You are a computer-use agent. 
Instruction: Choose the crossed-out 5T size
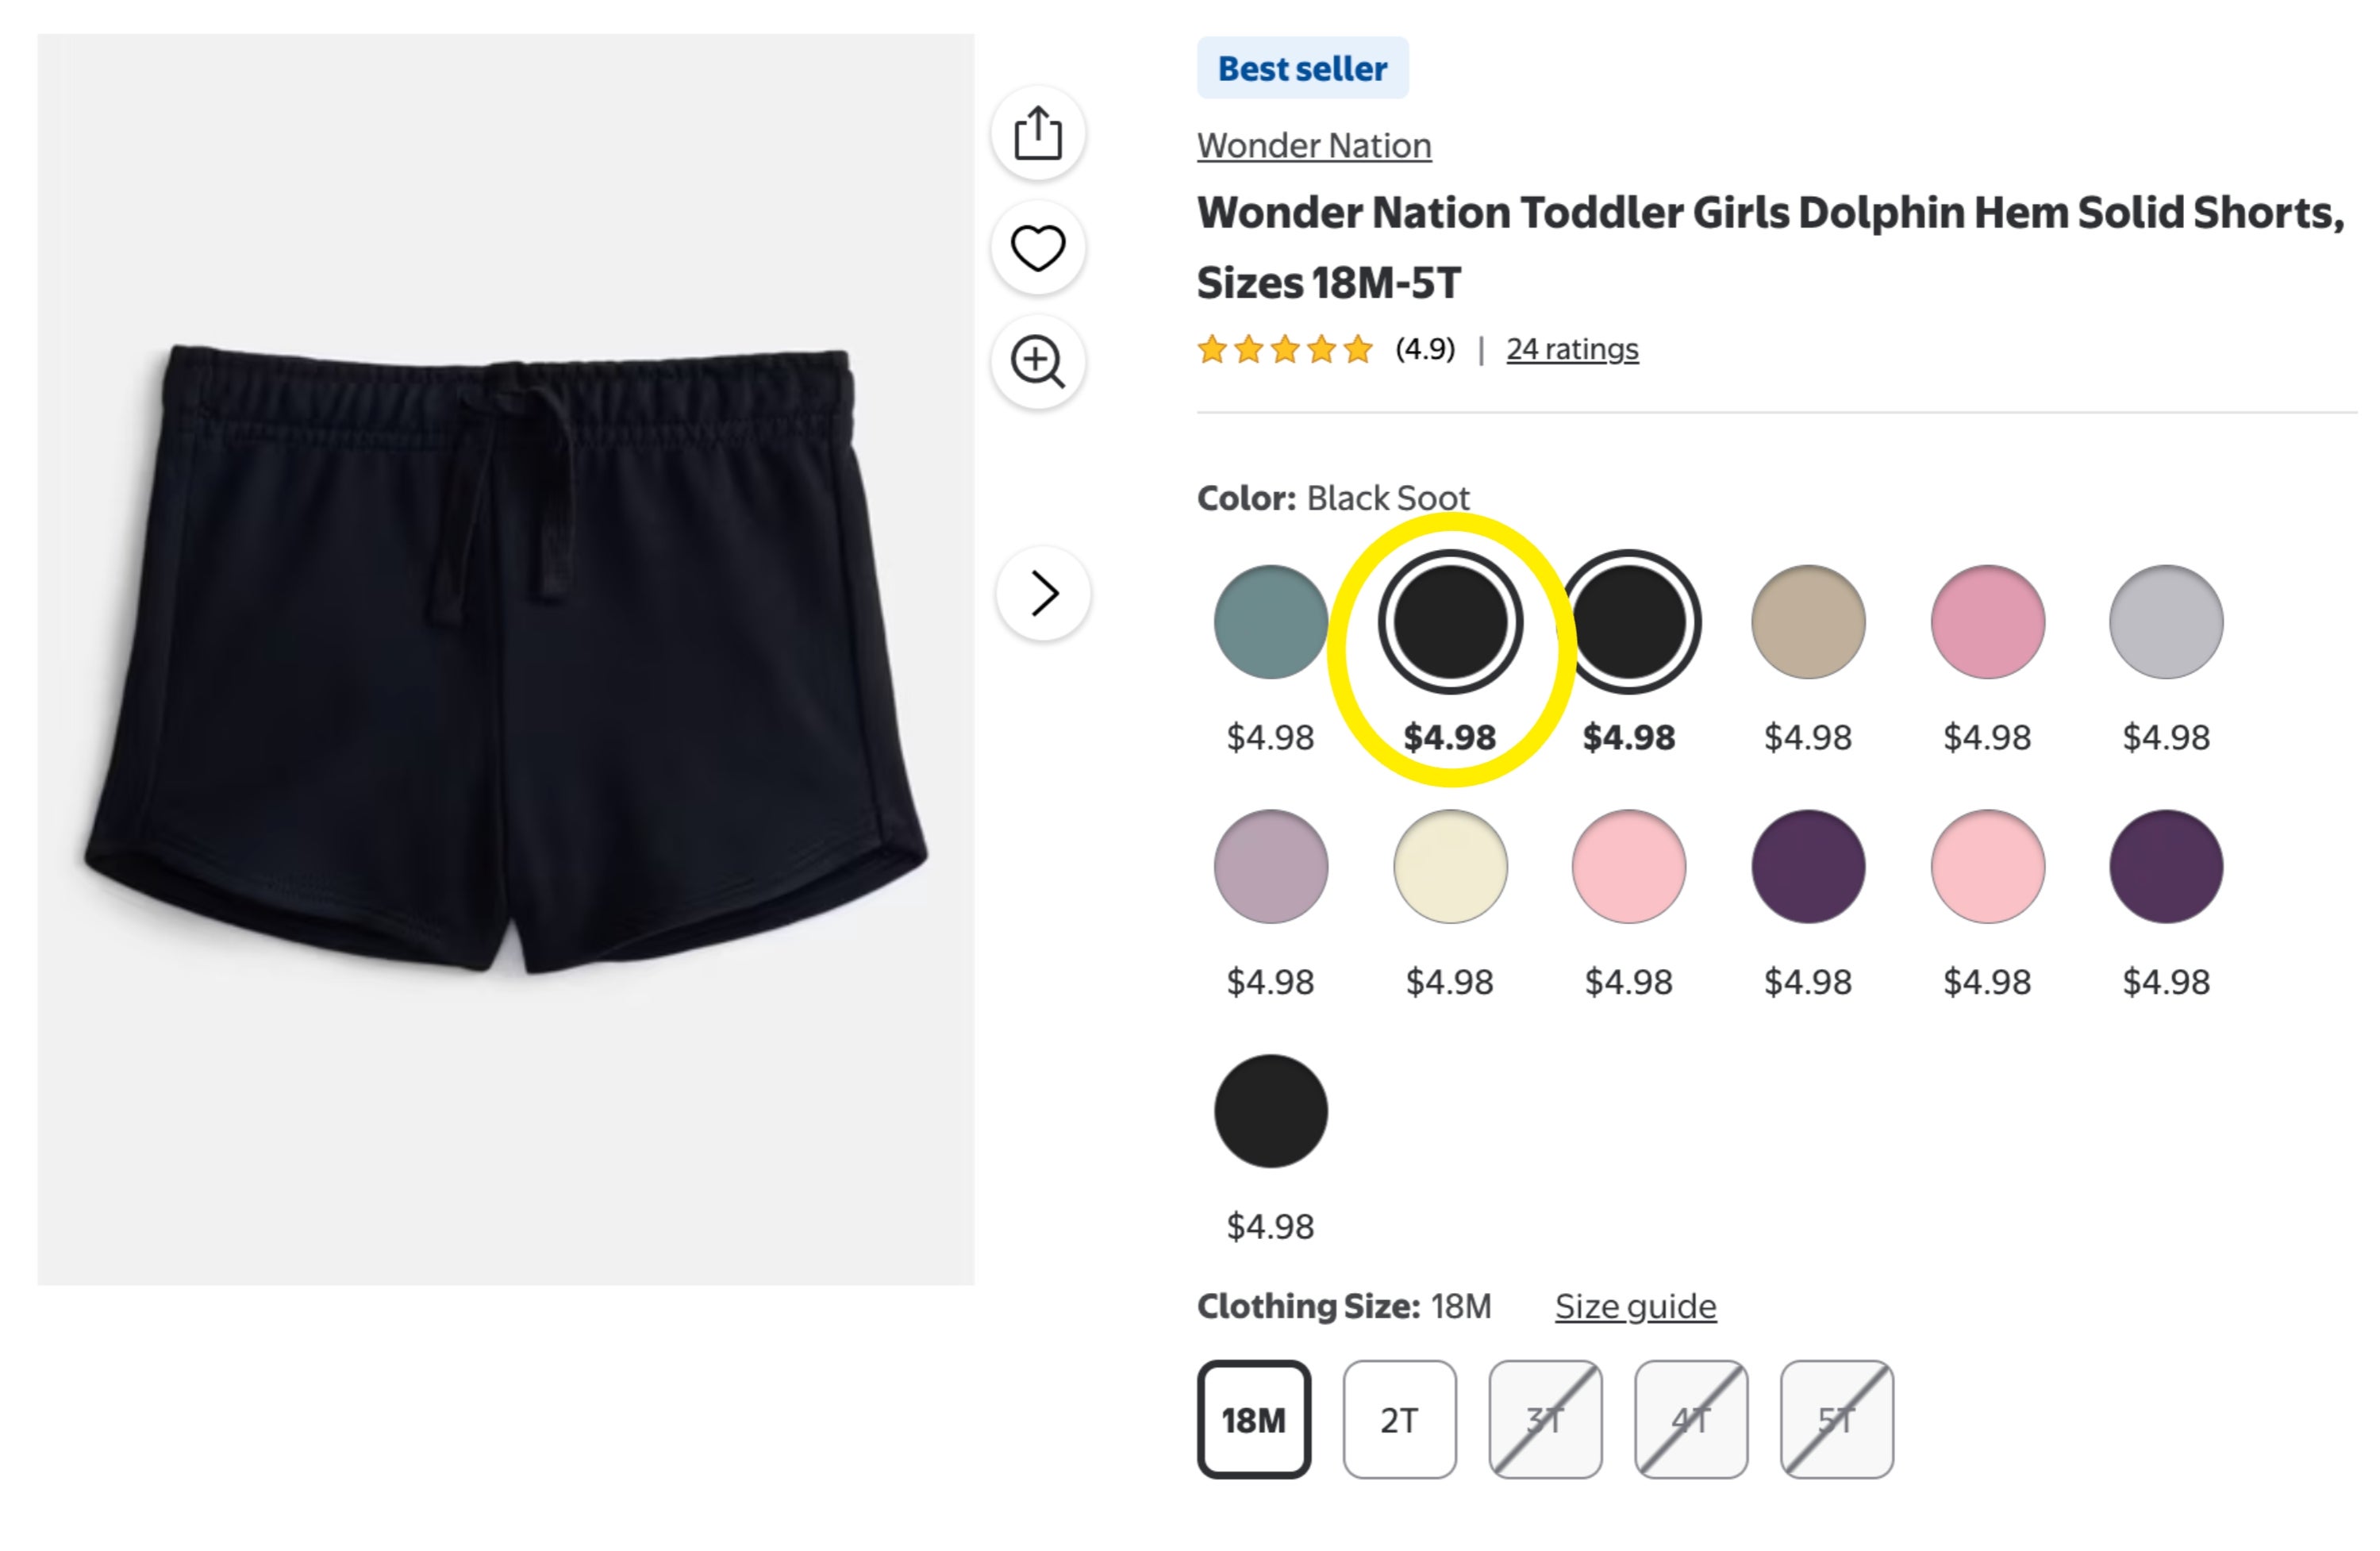1837,1419
